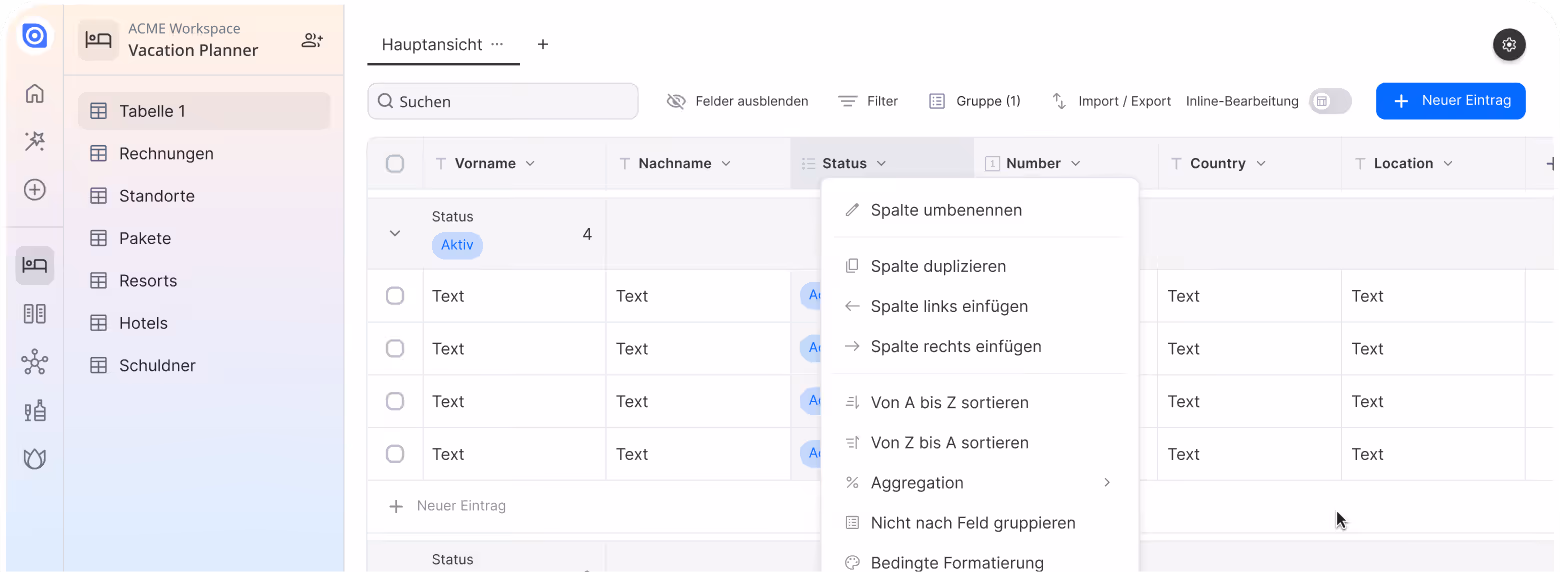Toggle the Inline-Bearbeitung switch

tap(1330, 101)
